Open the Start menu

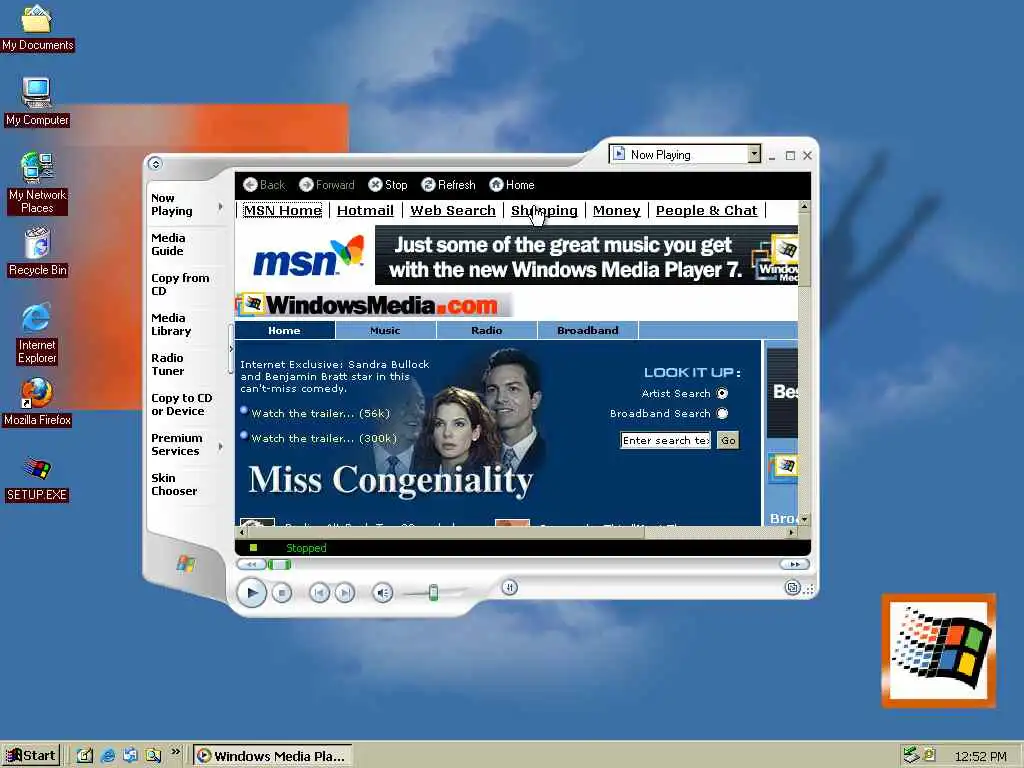point(31,756)
